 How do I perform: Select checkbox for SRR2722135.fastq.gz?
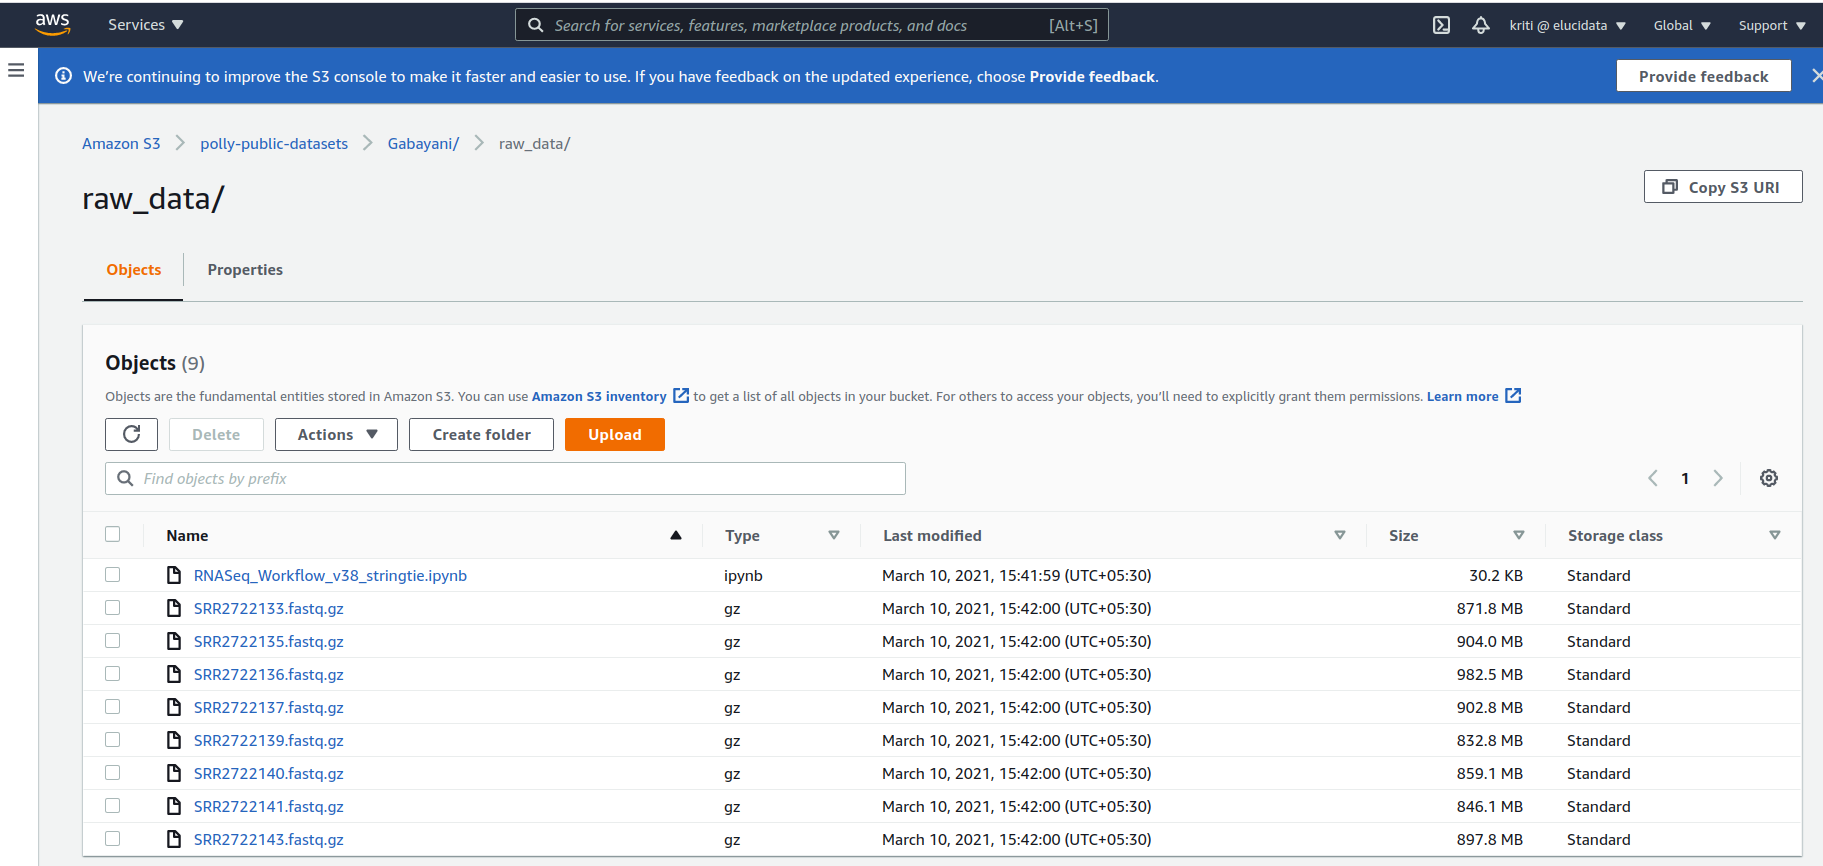coord(112,640)
